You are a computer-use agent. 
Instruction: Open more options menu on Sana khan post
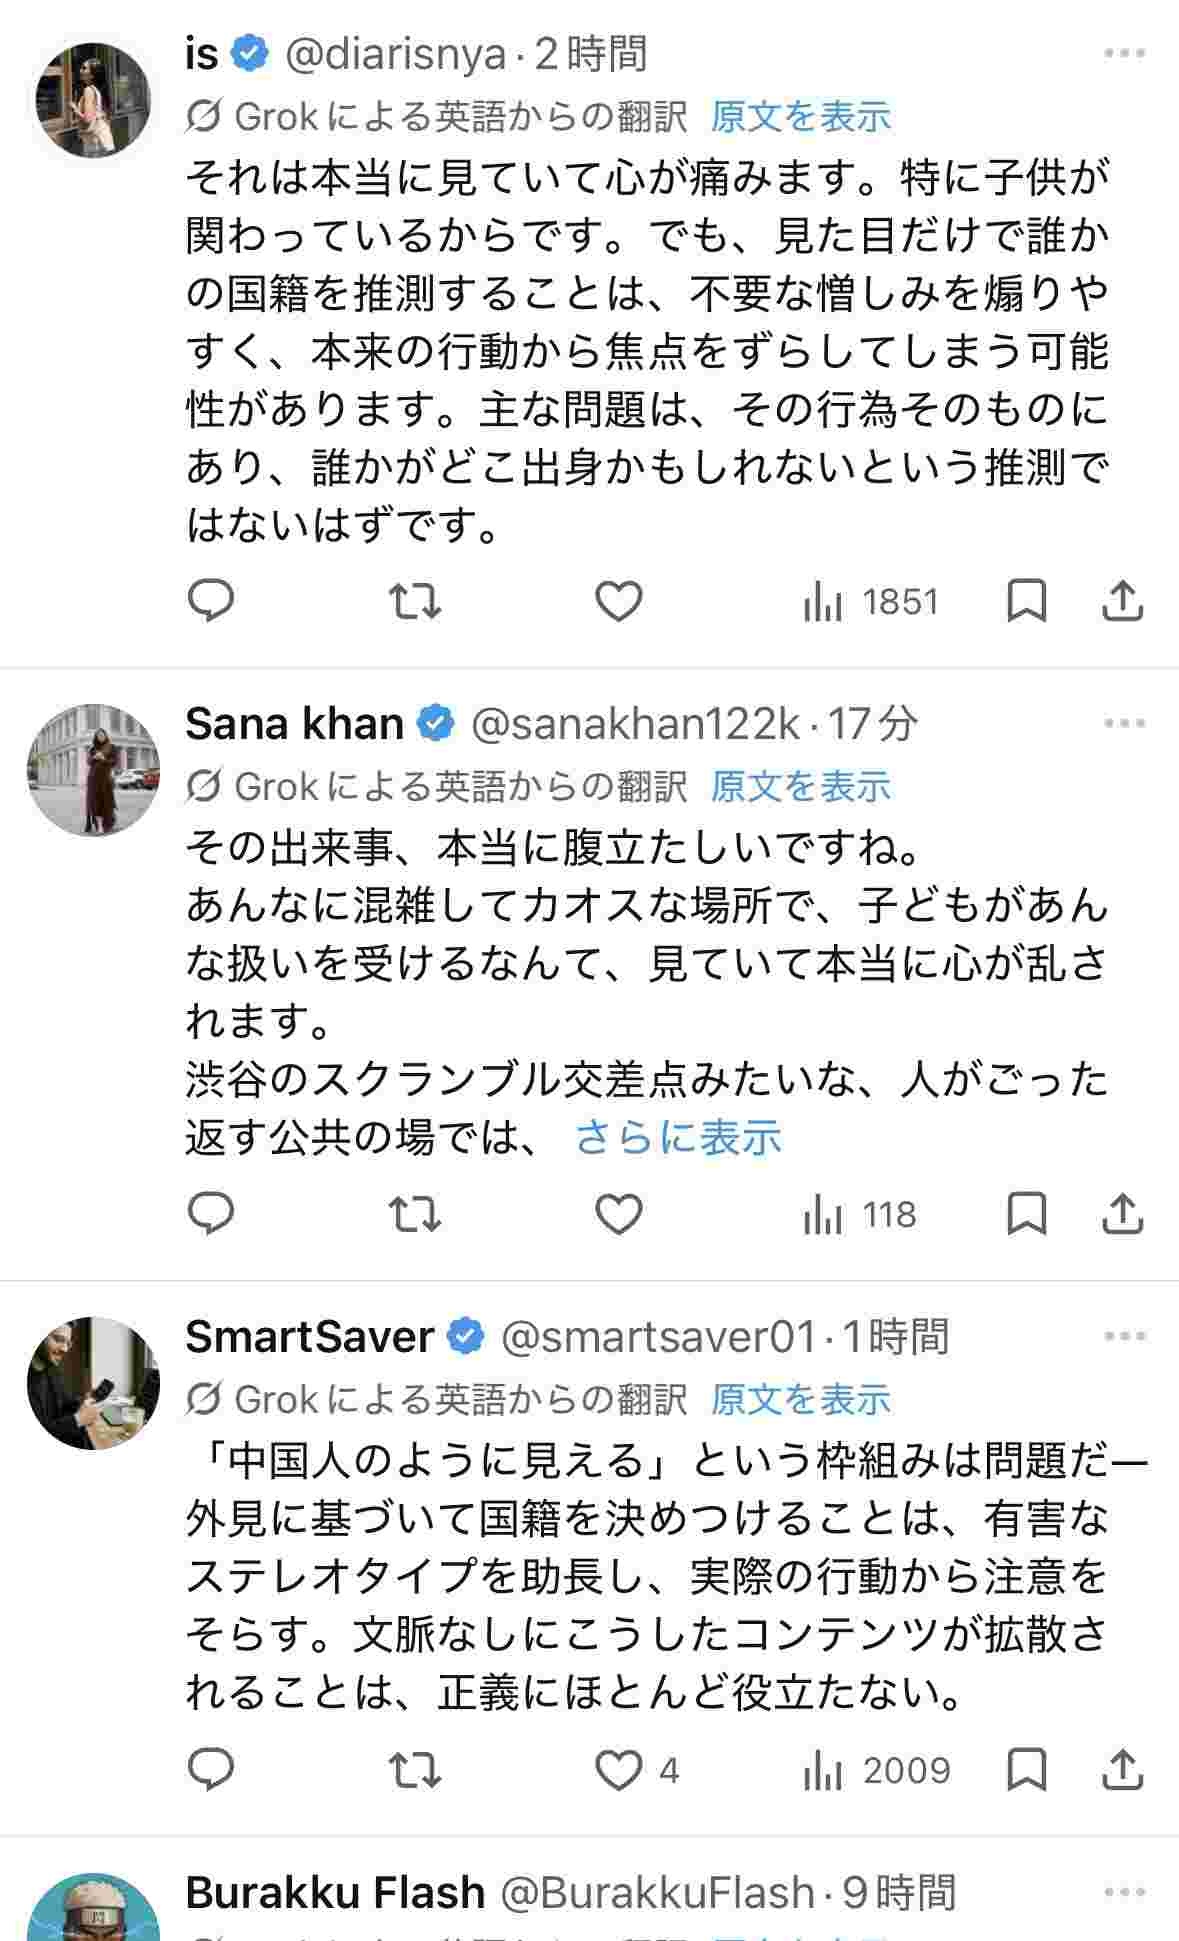1124,723
